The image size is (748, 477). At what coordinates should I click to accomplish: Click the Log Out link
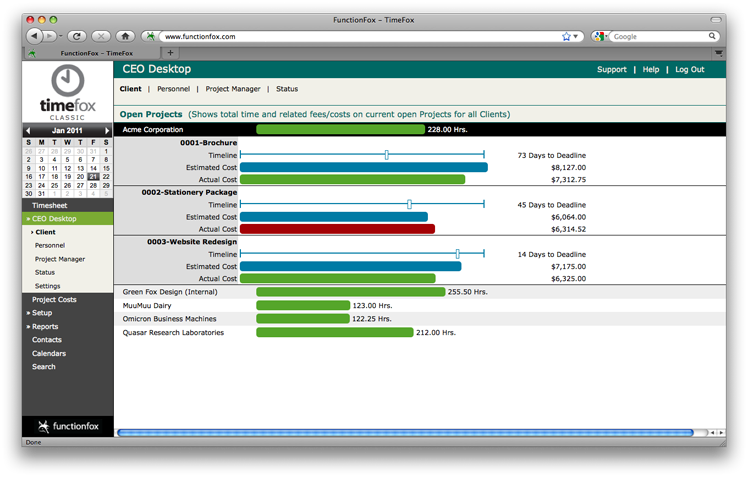[x=690, y=70]
